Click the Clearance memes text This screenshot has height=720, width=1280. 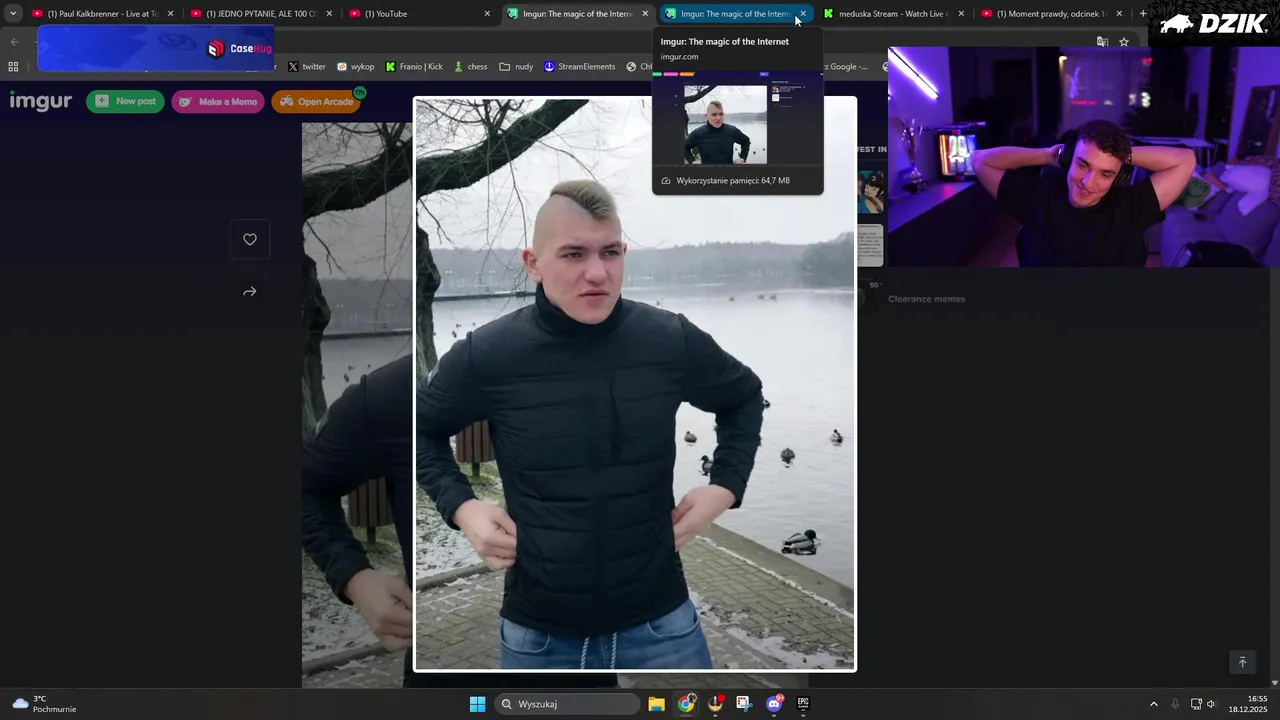(x=926, y=299)
